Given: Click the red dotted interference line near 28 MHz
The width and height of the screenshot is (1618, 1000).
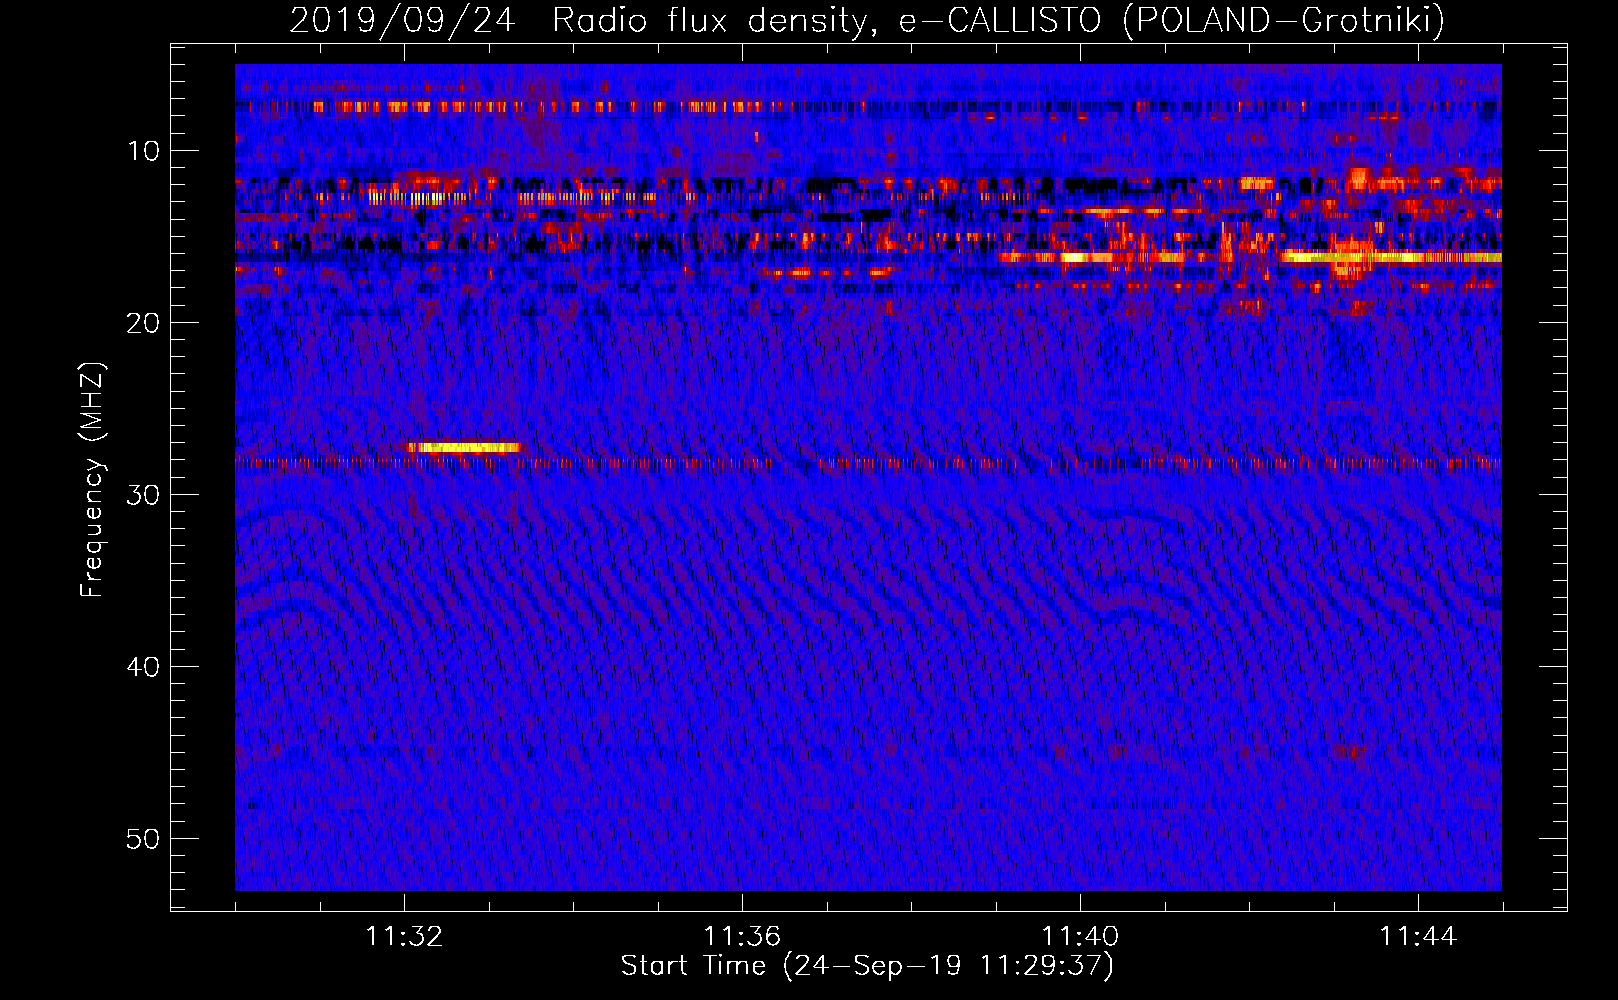Looking at the screenshot, I should coord(868,464).
